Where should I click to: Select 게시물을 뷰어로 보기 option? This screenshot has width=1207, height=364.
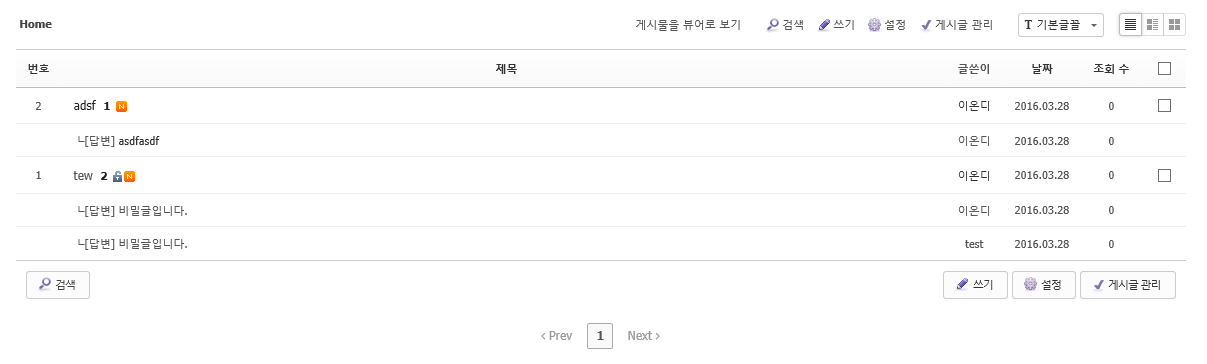click(688, 25)
